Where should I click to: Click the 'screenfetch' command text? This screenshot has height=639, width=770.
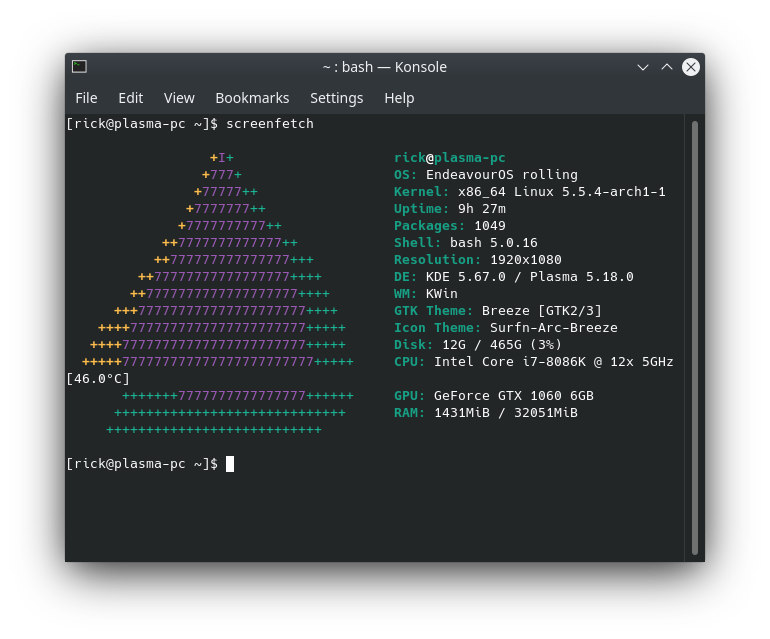(x=270, y=124)
